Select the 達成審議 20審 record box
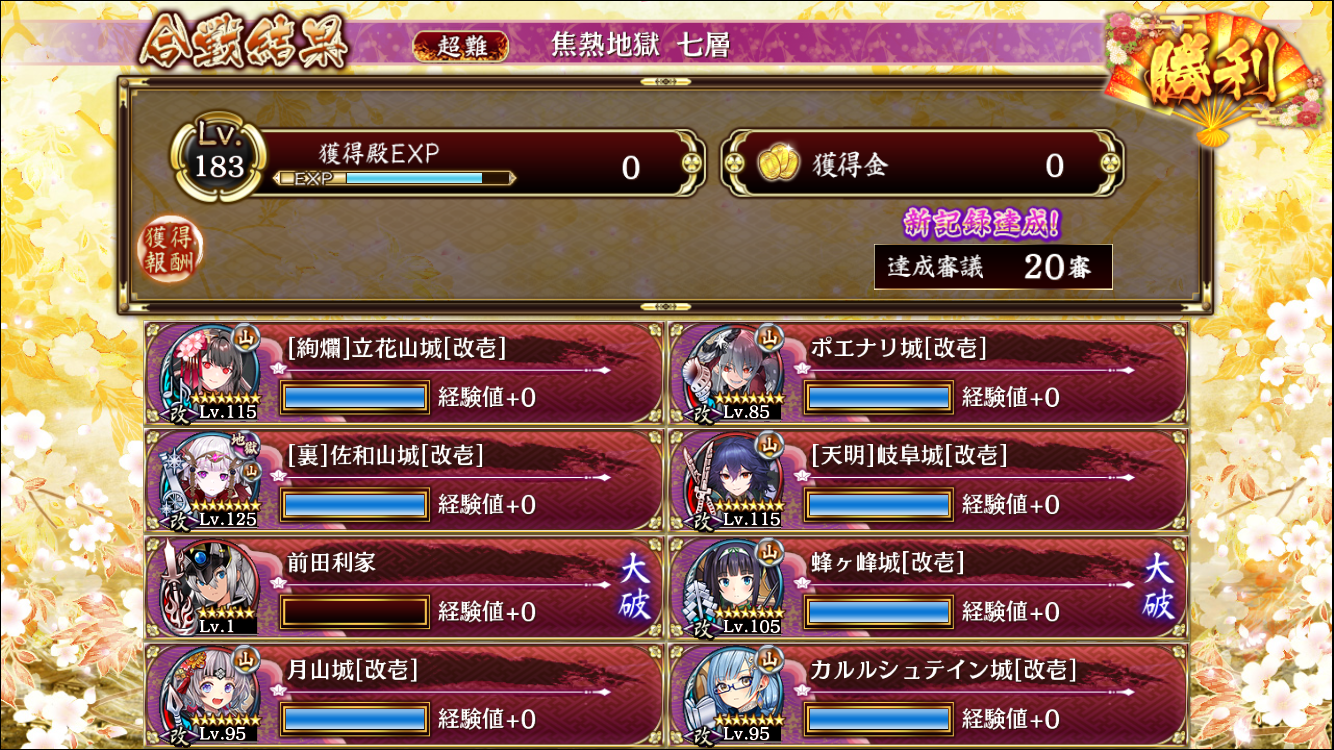Screen dimensions: 1334x750 [993, 267]
